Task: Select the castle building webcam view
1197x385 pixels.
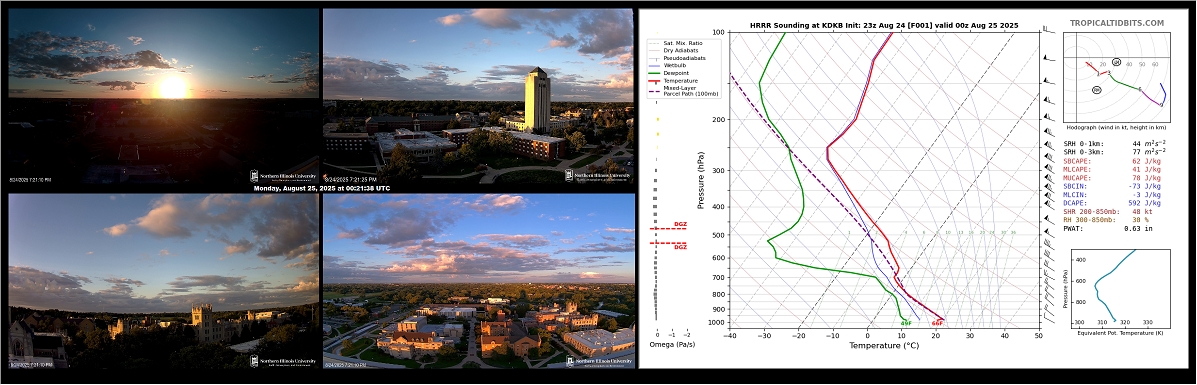Action: click(163, 281)
